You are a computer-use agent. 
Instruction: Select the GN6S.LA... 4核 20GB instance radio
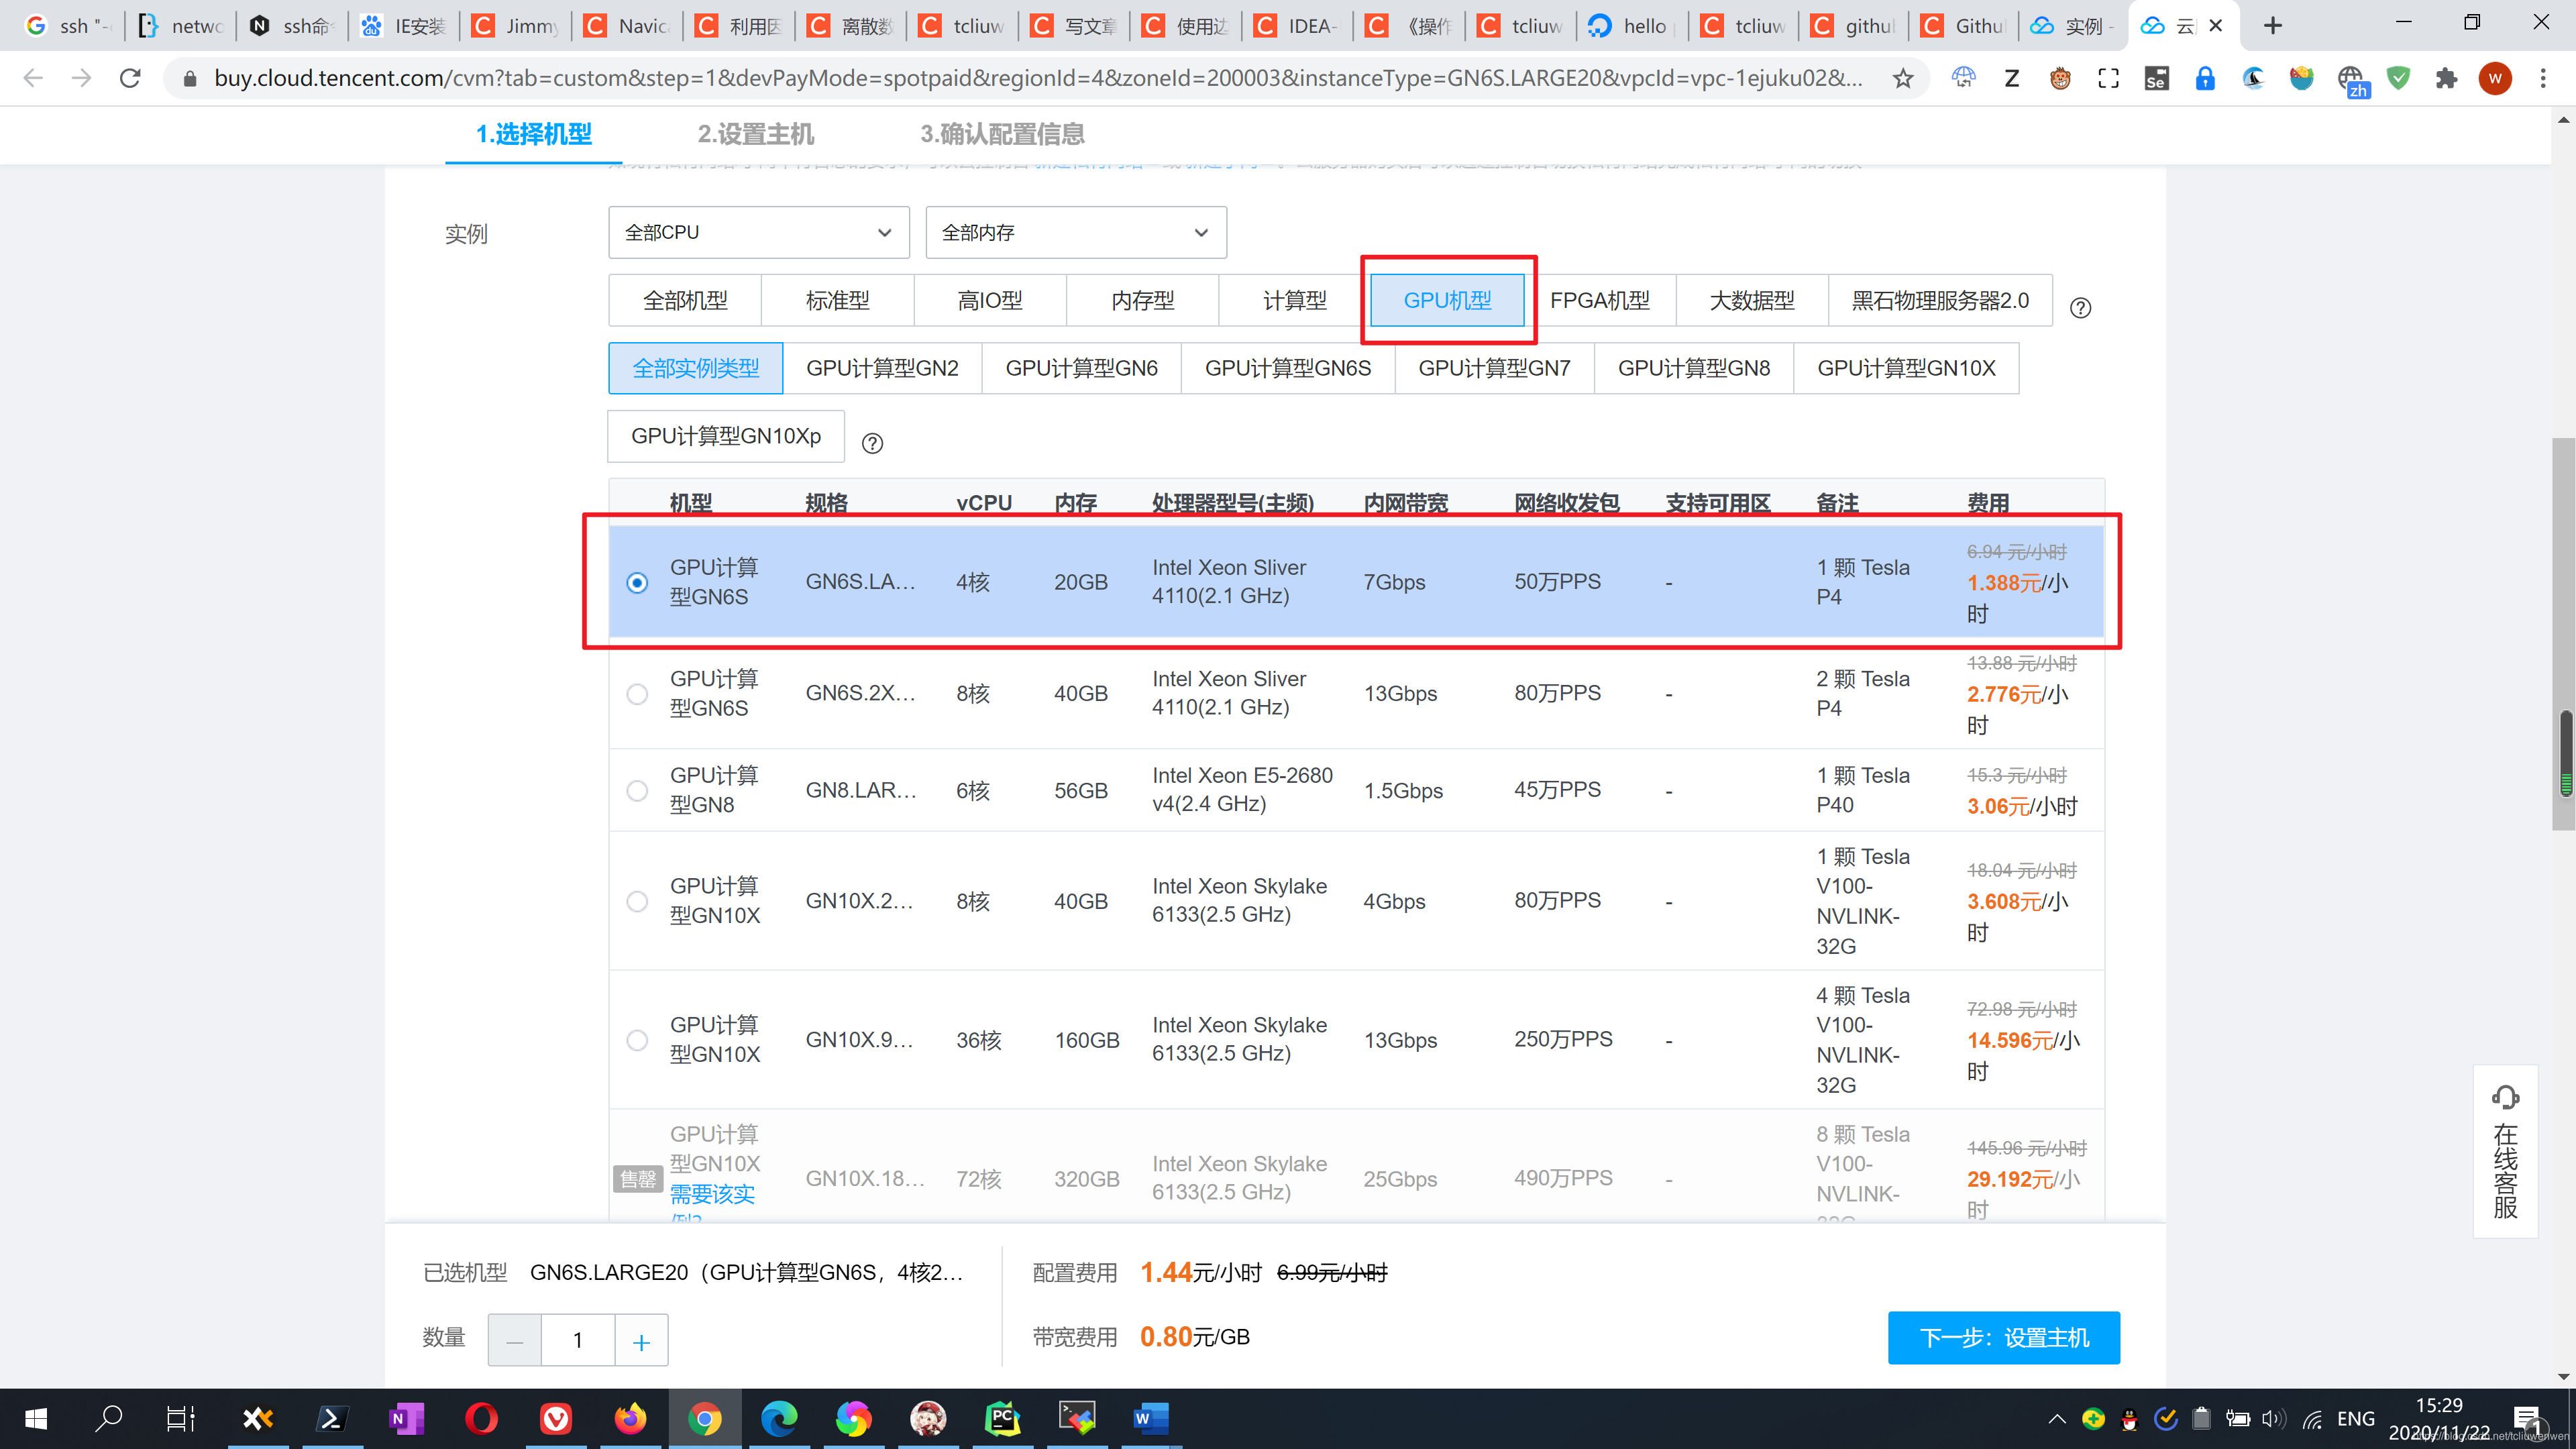[637, 582]
